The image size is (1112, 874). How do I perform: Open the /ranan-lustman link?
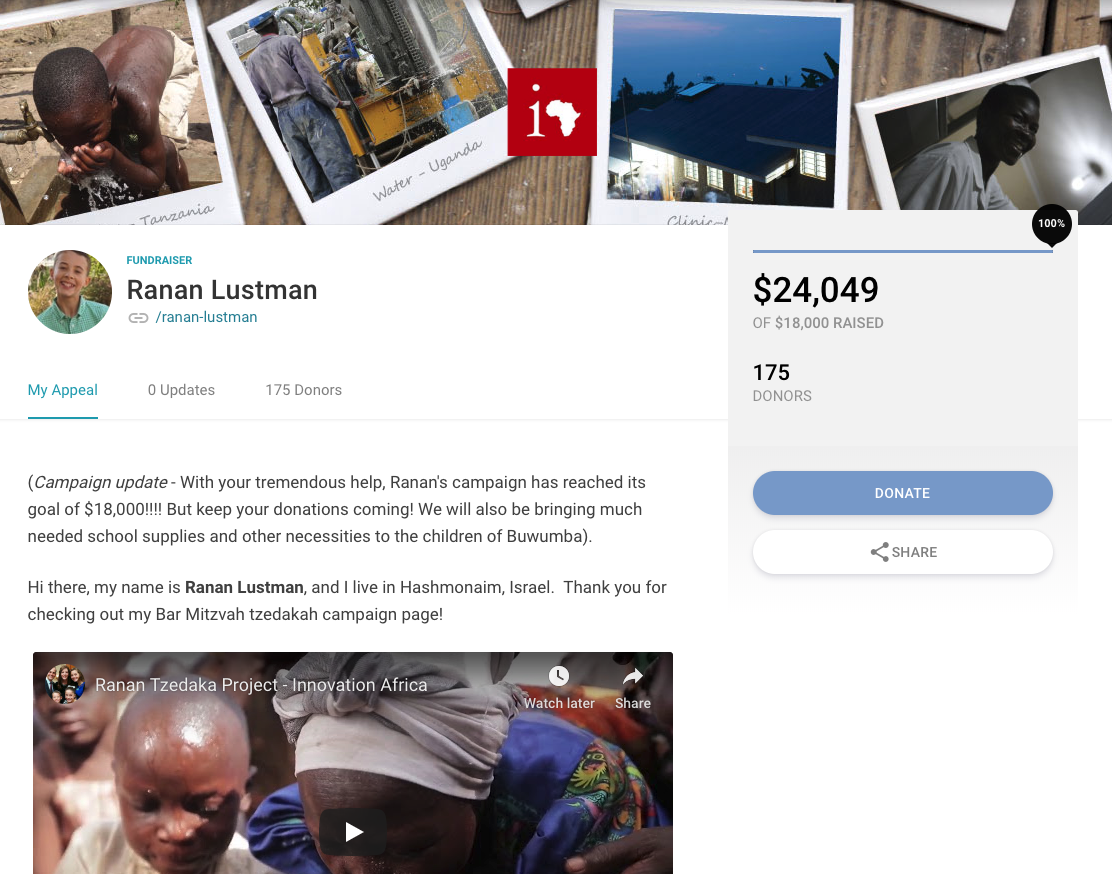tap(206, 317)
